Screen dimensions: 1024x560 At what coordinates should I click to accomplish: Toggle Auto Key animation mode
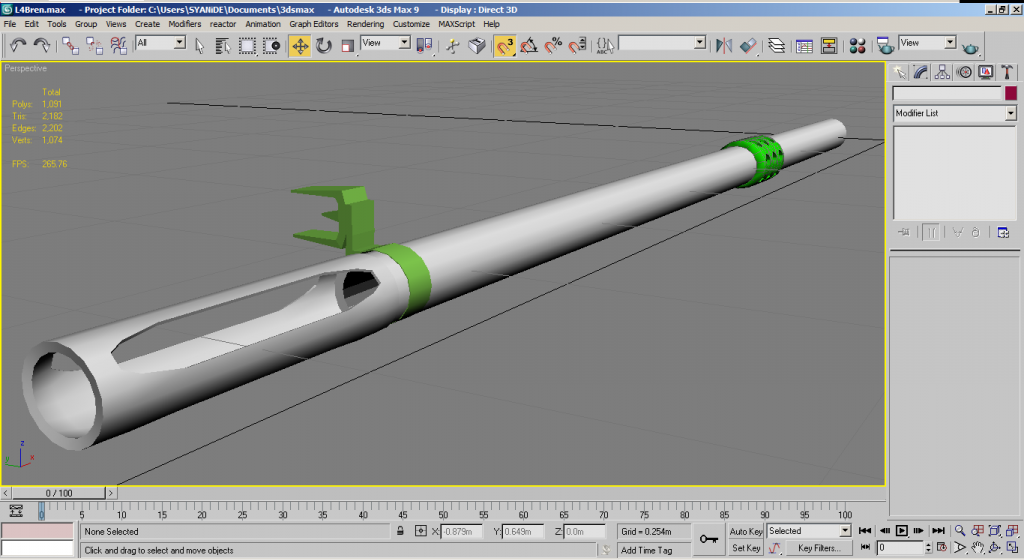coord(746,531)
